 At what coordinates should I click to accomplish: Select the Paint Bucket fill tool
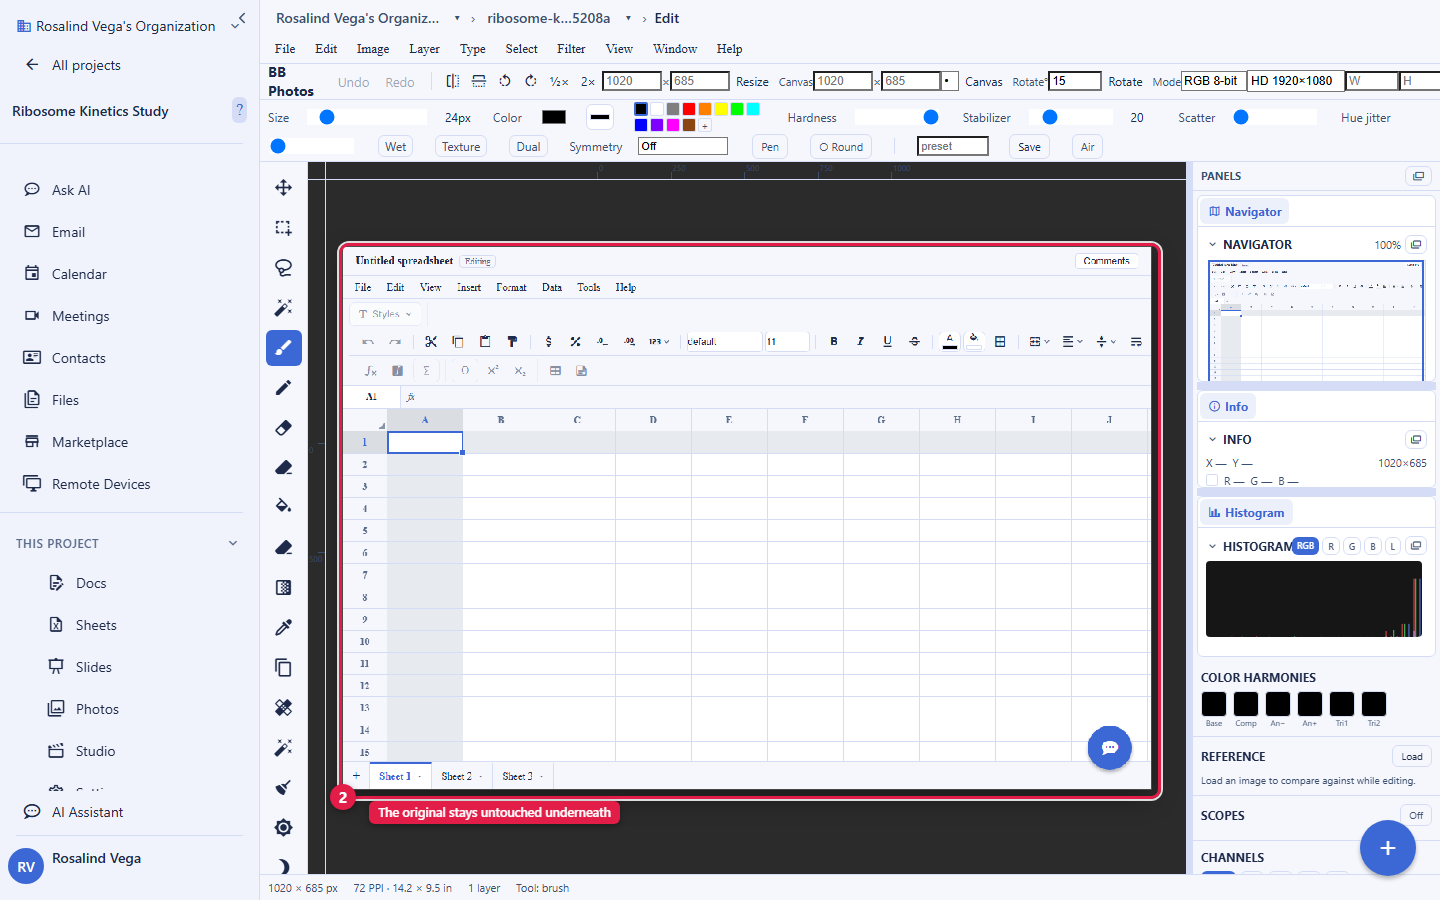point(284,506)
